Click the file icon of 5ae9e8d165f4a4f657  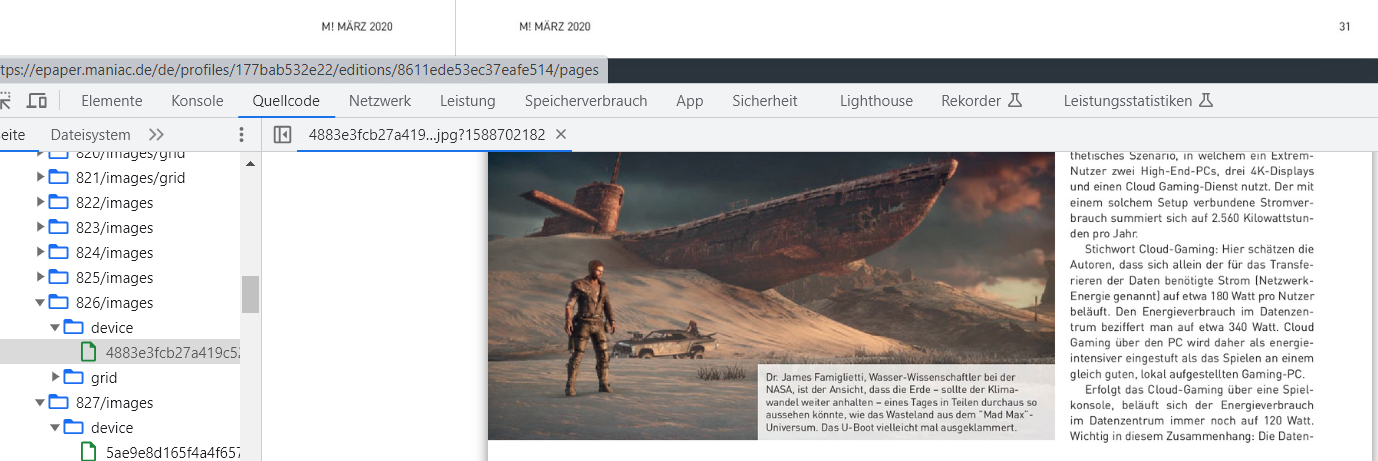[88, 452]
